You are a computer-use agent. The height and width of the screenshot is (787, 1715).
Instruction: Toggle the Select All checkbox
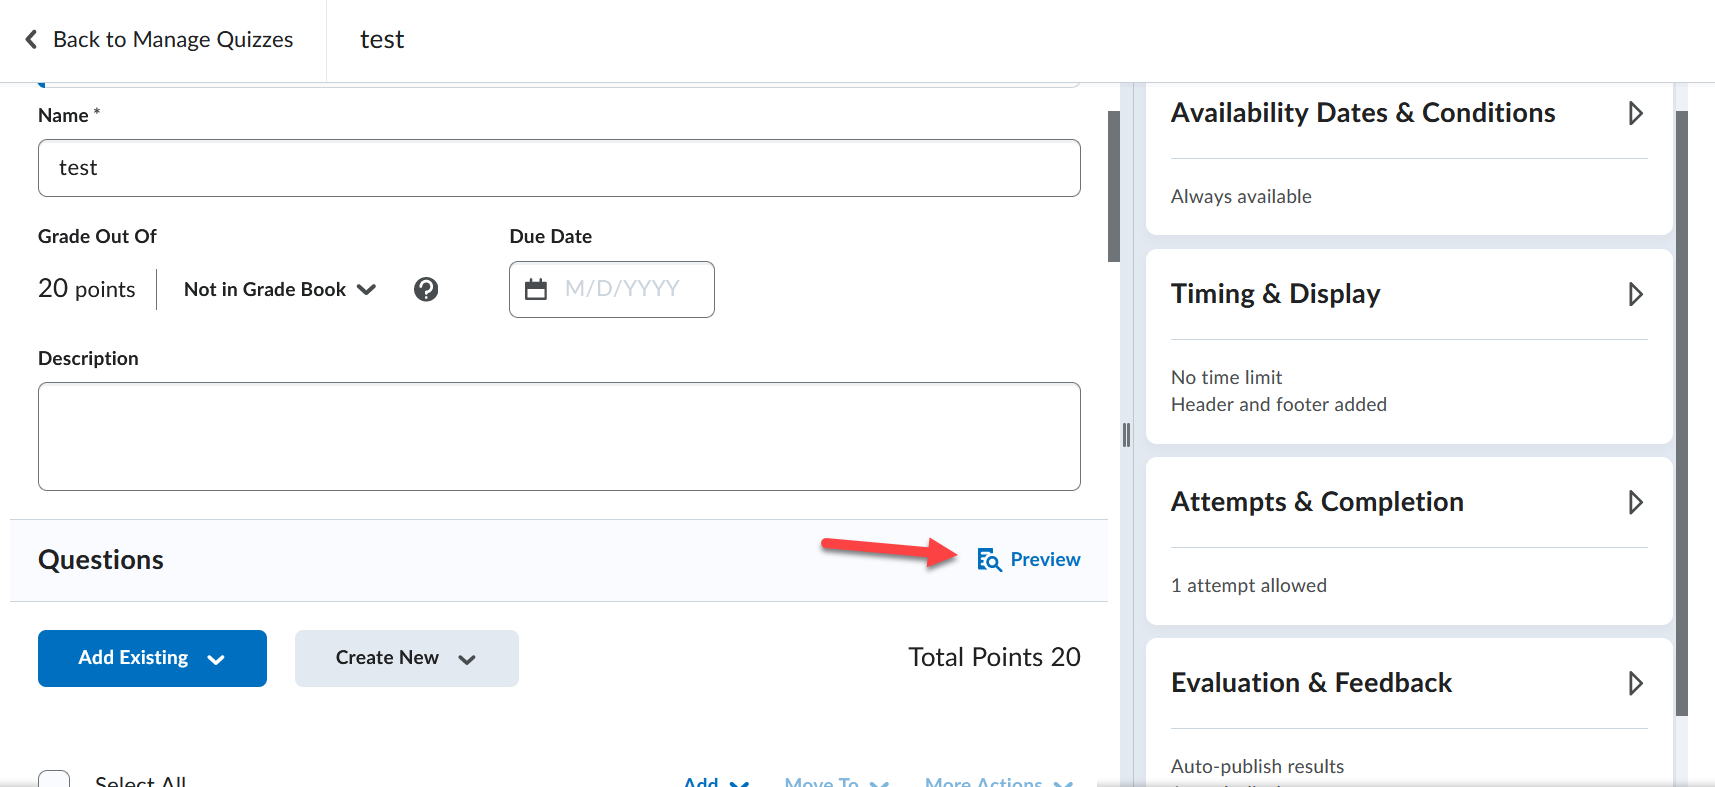(54, 780)
